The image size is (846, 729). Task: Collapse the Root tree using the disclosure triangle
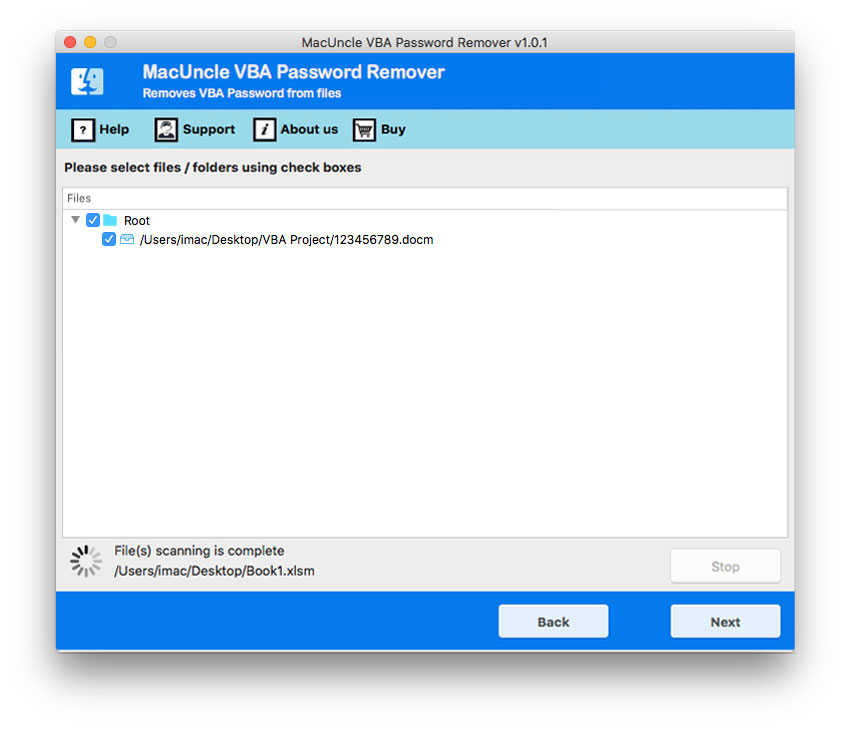pyautogui.click(x=76, y=220)
